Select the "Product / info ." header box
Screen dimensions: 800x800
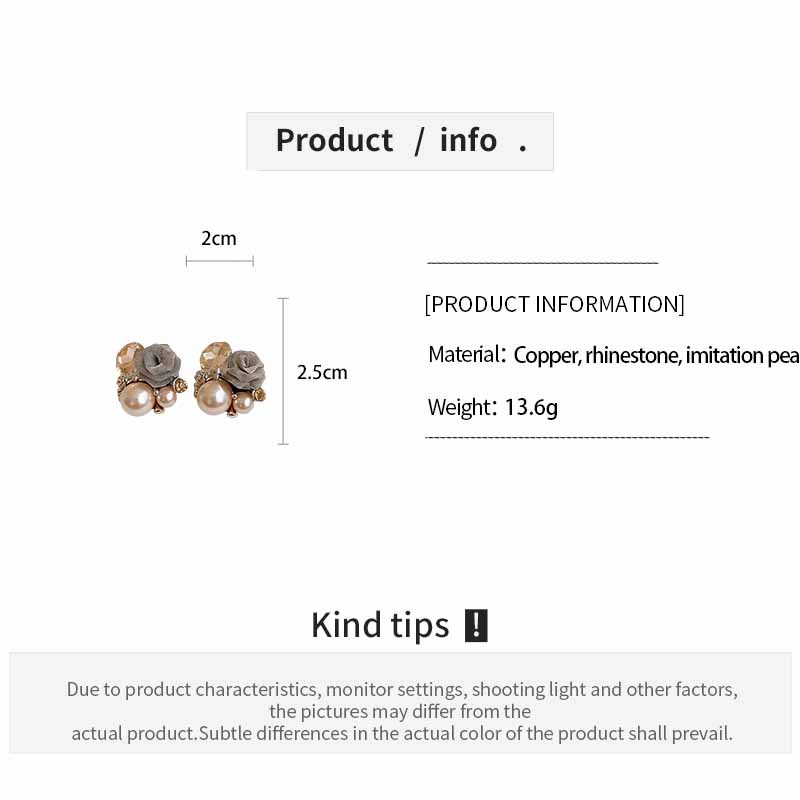[400, 141]
